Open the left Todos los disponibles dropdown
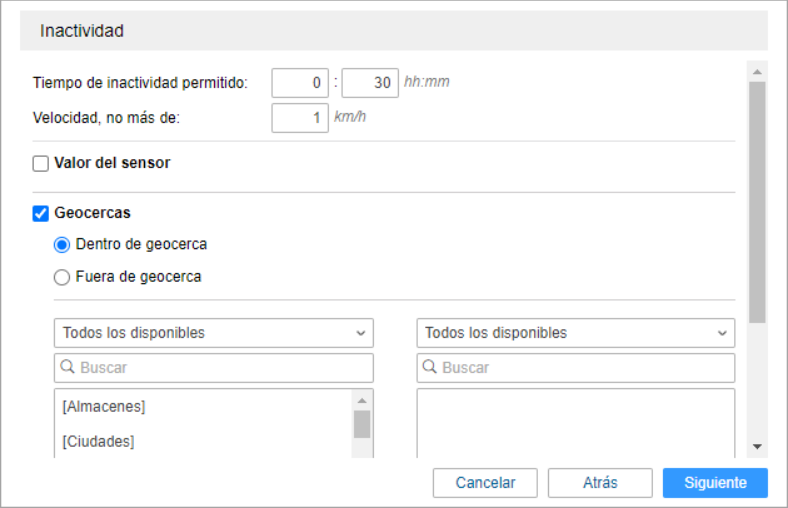788x508 pixels. click(214, 333)
